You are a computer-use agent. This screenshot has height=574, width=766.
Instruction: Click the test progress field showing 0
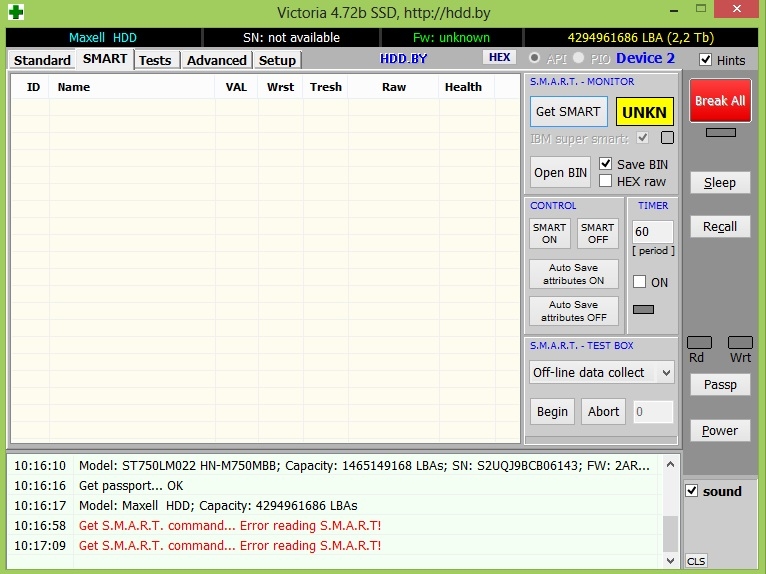tap(653, 412)
